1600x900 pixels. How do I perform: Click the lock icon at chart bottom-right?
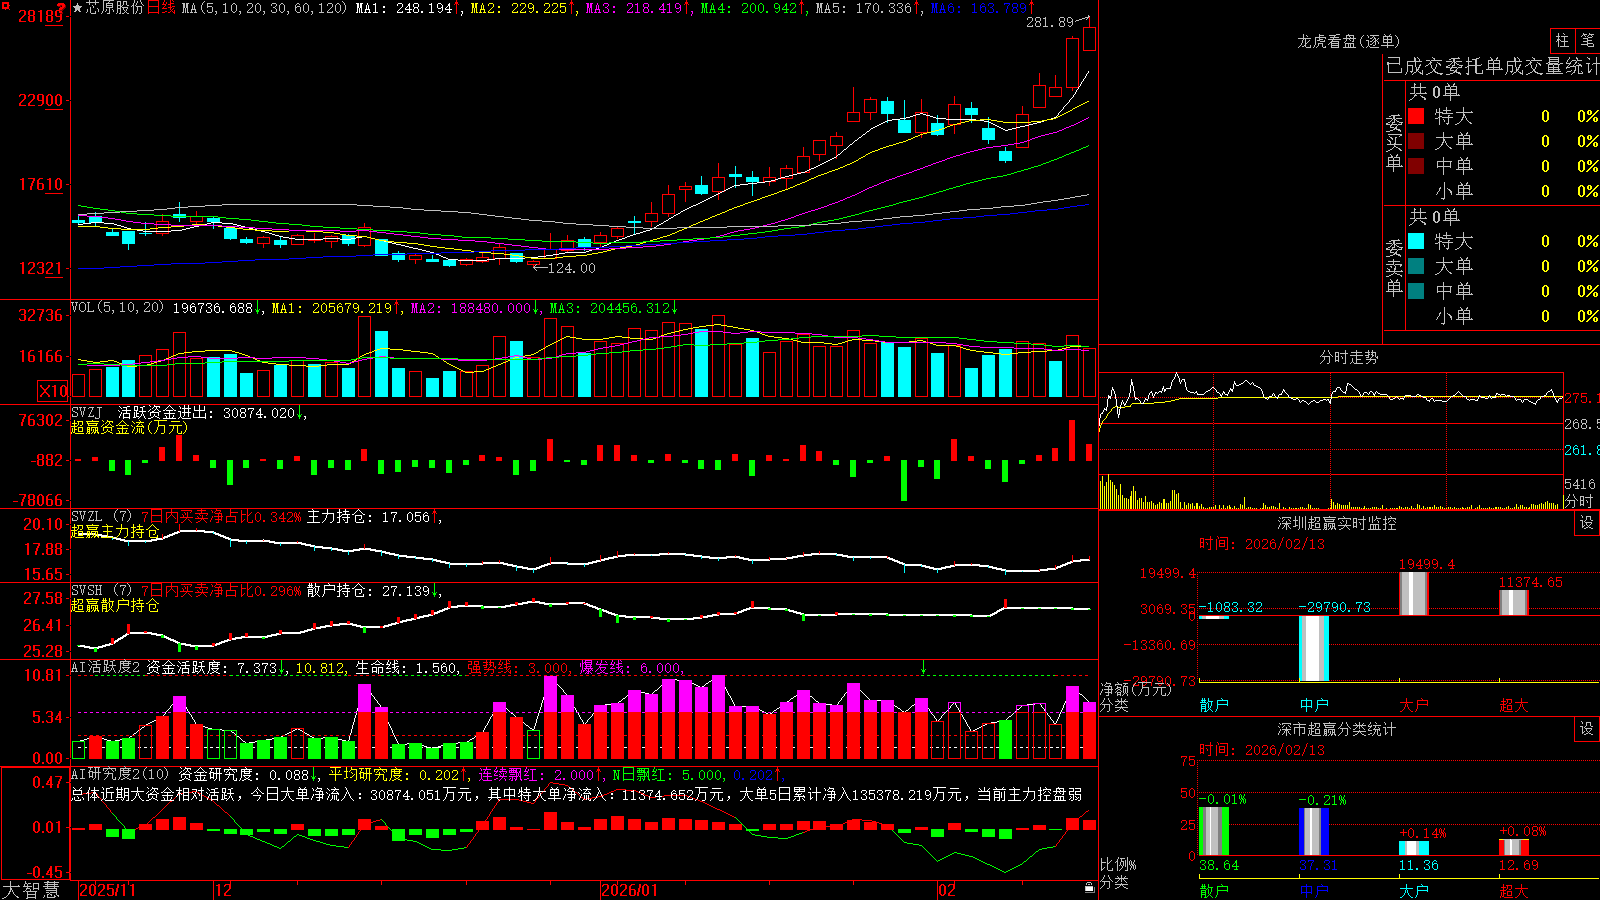coord(1089,888)
